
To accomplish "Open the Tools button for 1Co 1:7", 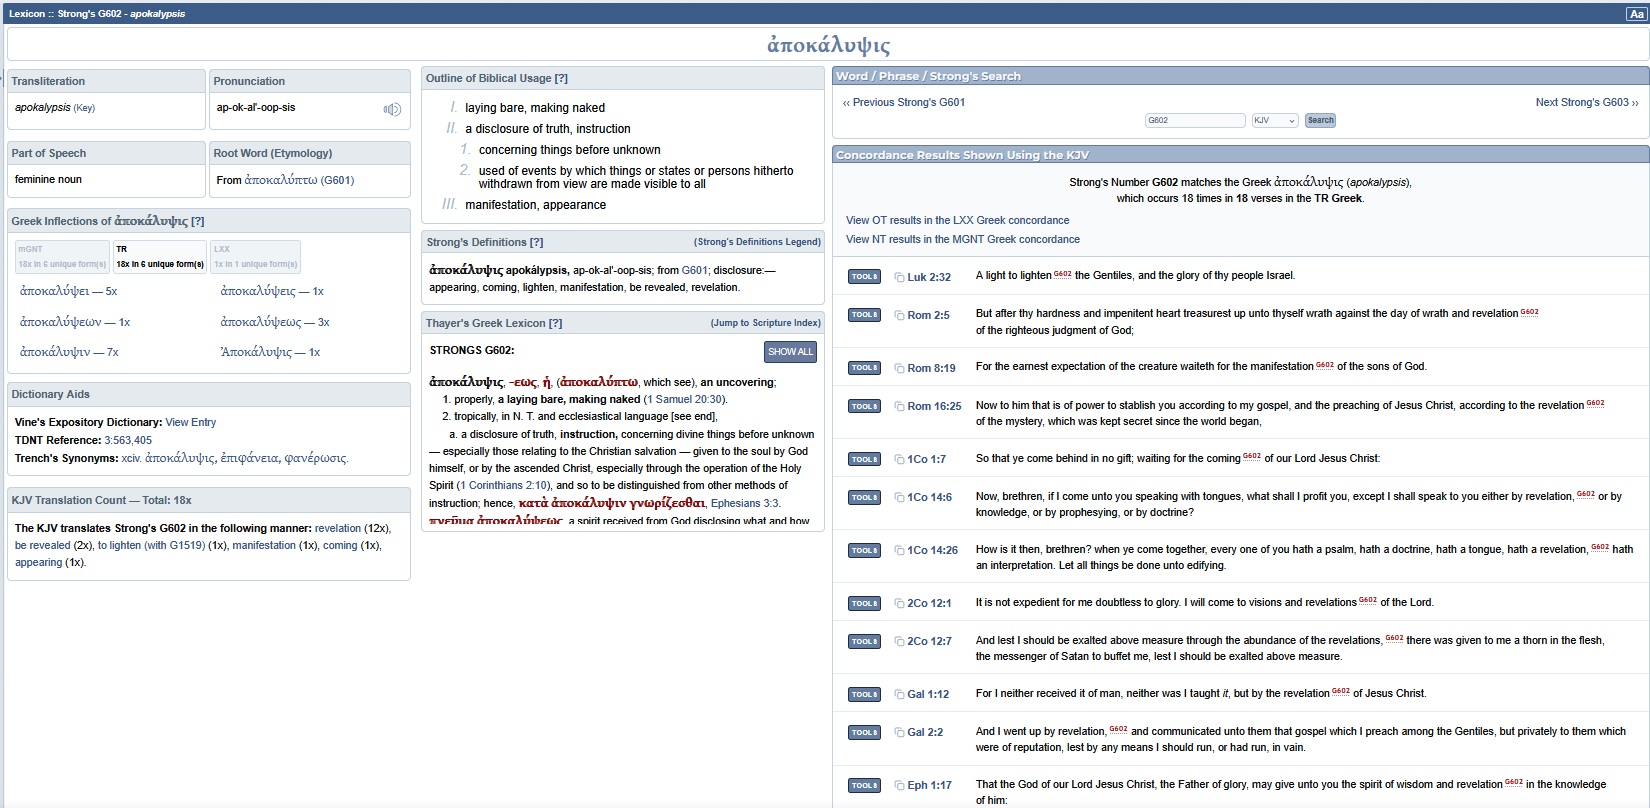I will [864, 459].
